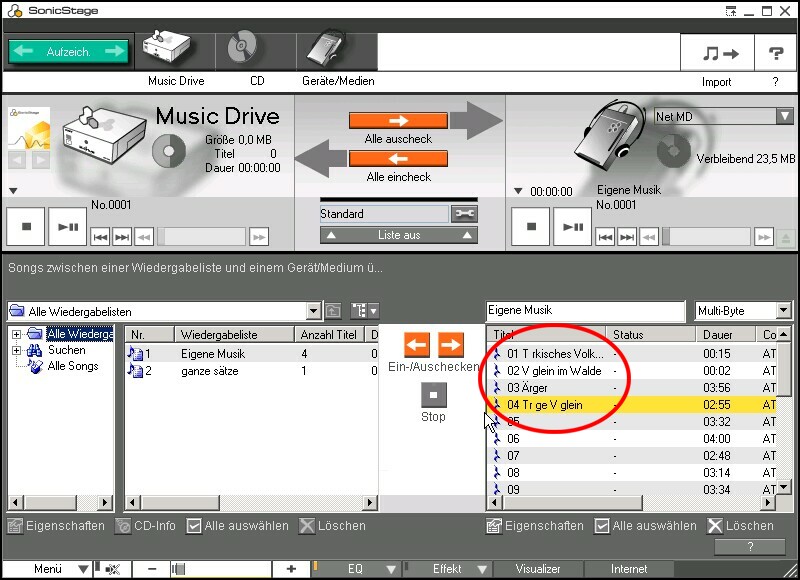This screenshot has height=580, width=800.
Task: Expand the Suchen tree node
Action: click(x=17, y=351)
